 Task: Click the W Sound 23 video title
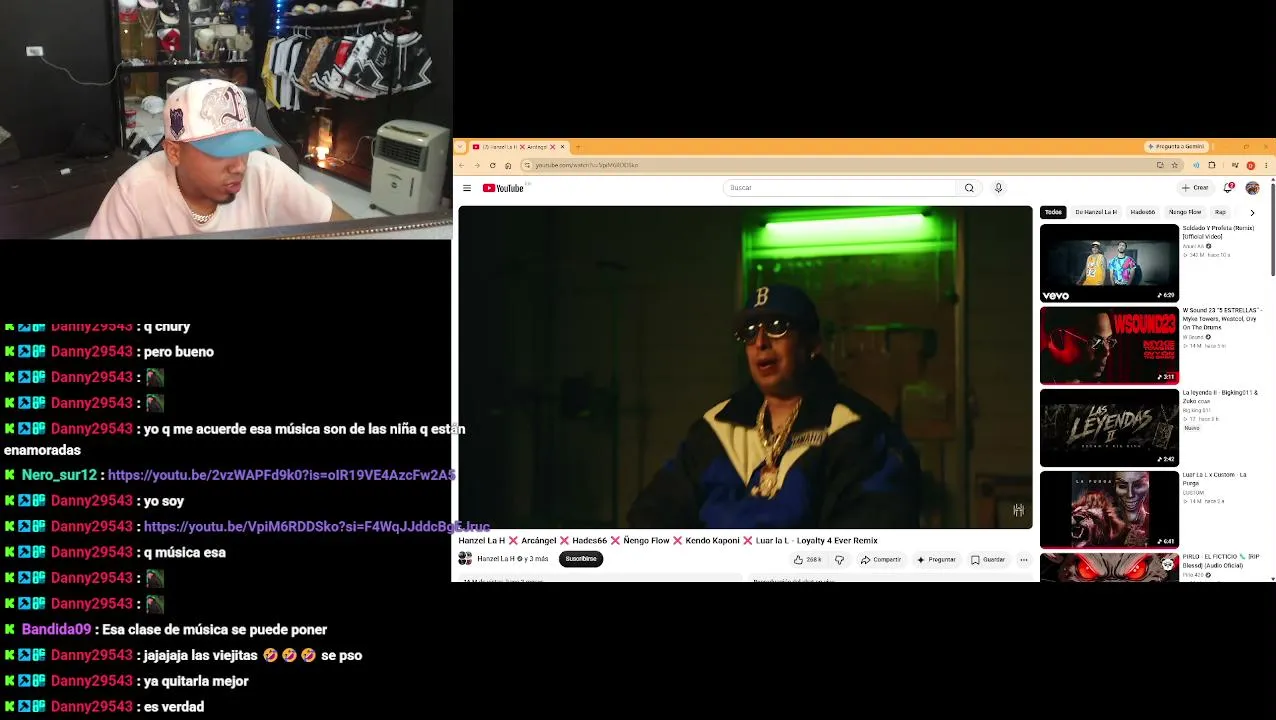pyautogui.click(x=1221, y=318)
